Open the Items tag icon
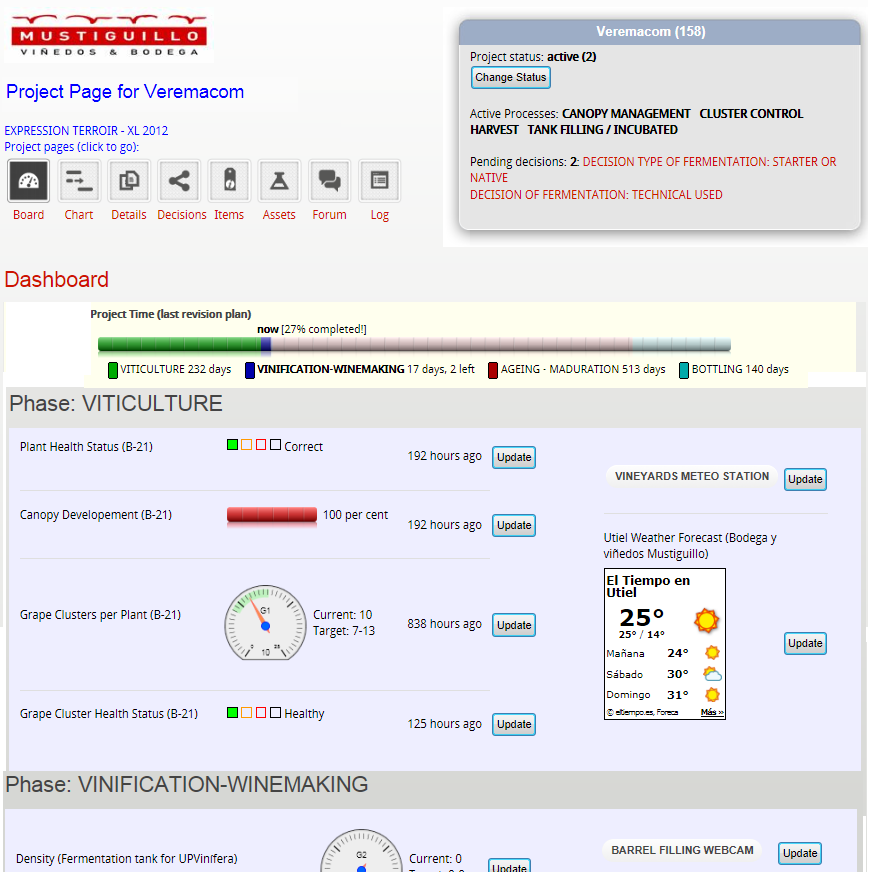 [229, 181]
